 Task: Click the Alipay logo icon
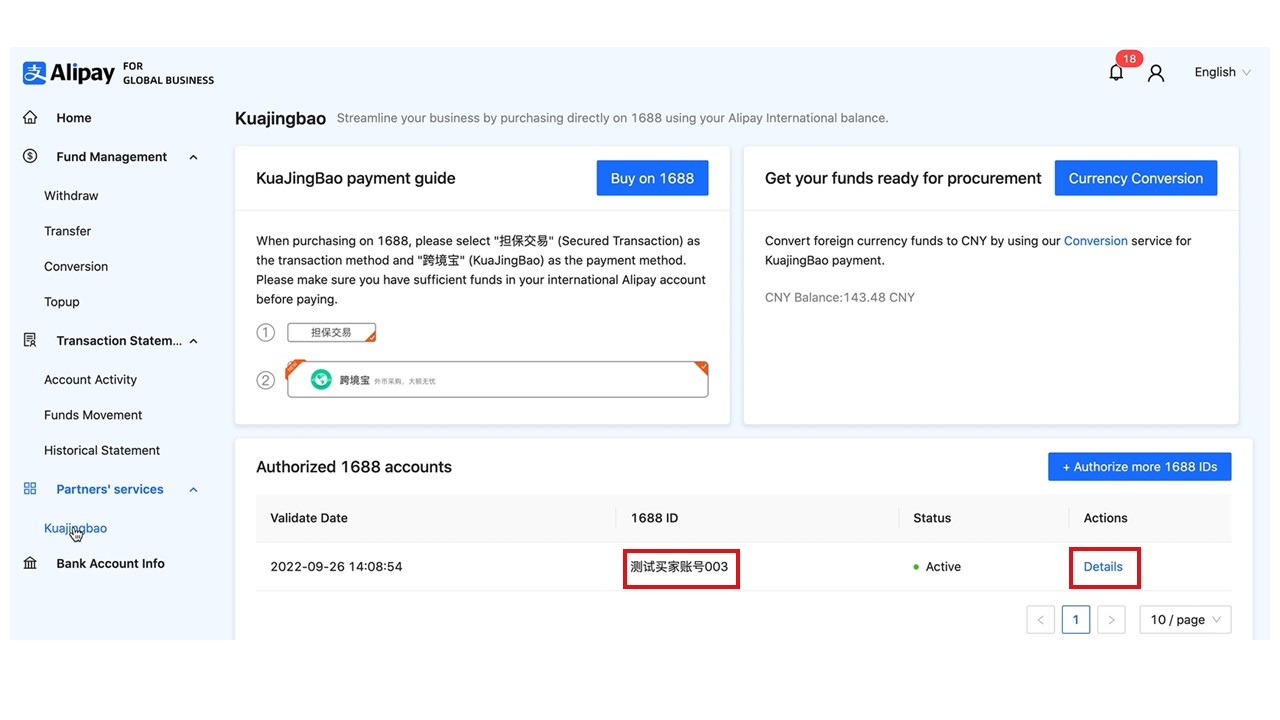[35, 73]
